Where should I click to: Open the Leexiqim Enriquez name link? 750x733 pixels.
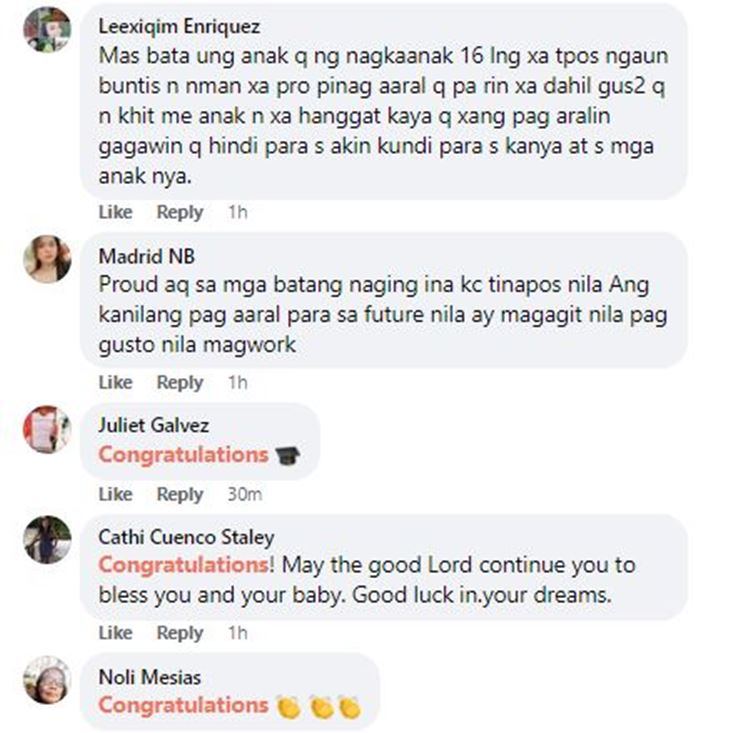[x=179, y=26]
